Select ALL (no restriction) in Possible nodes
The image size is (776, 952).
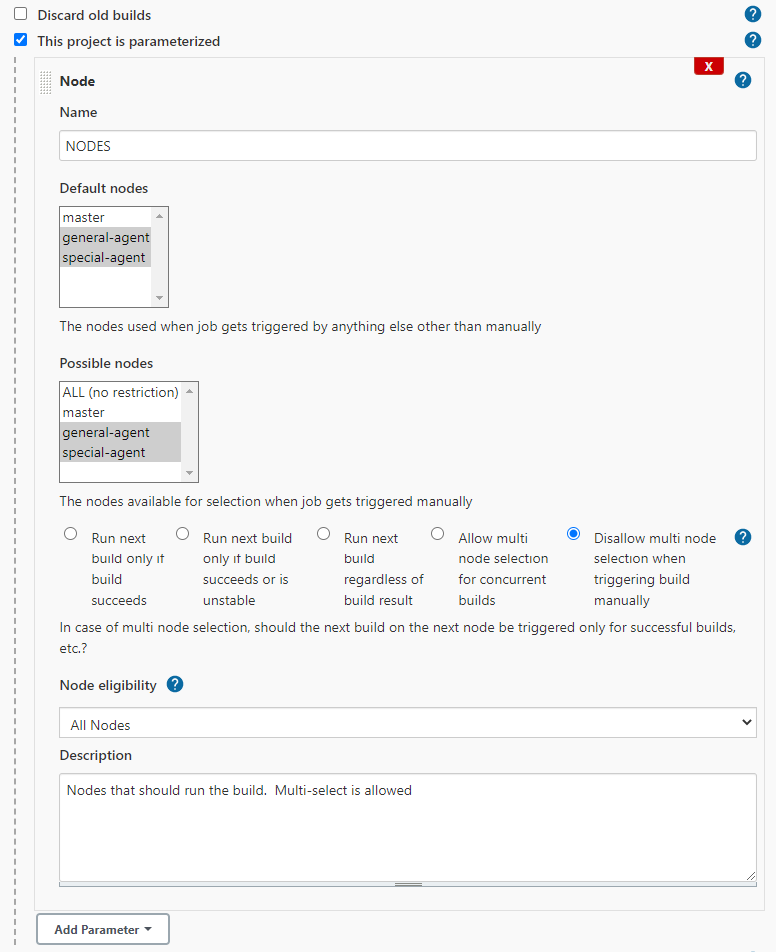121,392
